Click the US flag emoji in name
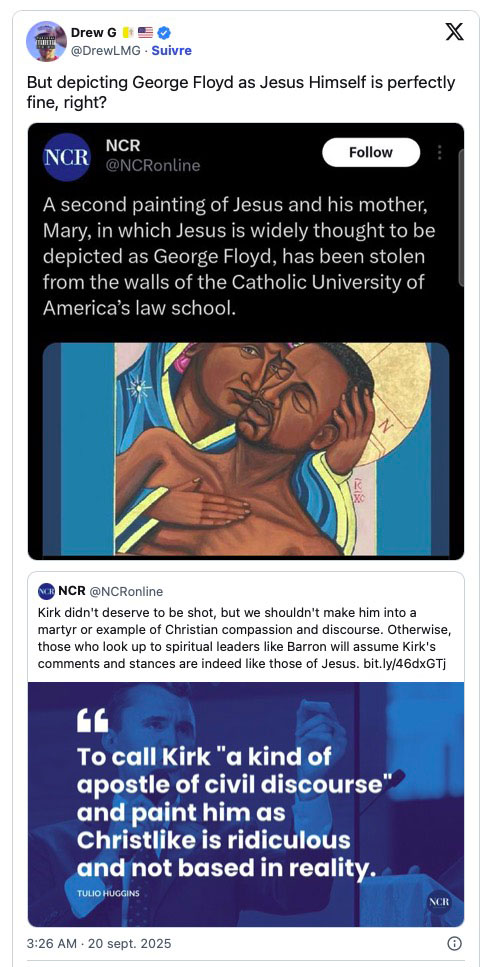The width and height of the screenshot is (489, 967). pos(145,33)
